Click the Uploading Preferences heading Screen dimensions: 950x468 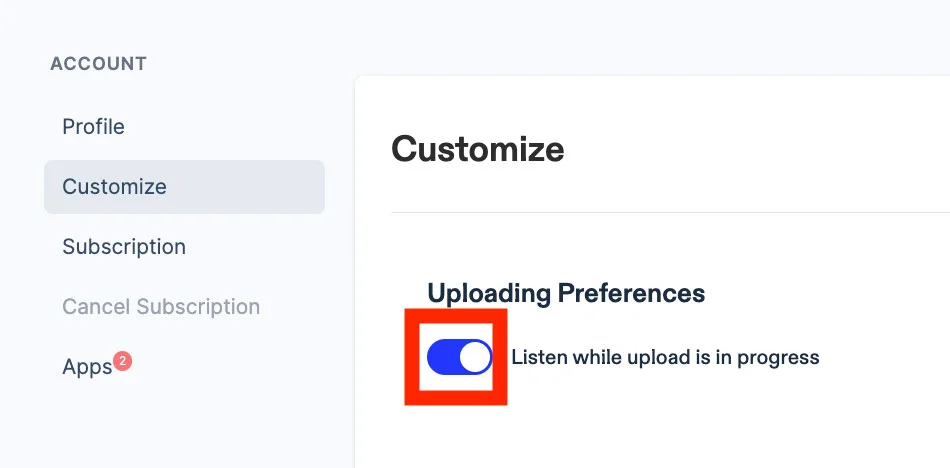(566, 293)
